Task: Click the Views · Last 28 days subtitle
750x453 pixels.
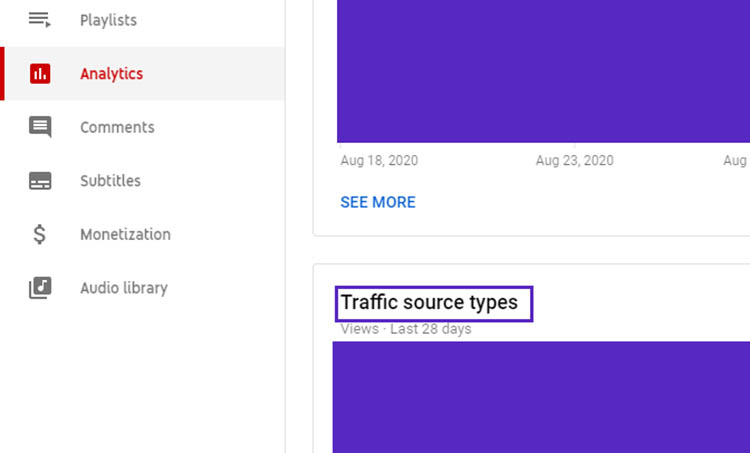Action: [x=406, y=329]
